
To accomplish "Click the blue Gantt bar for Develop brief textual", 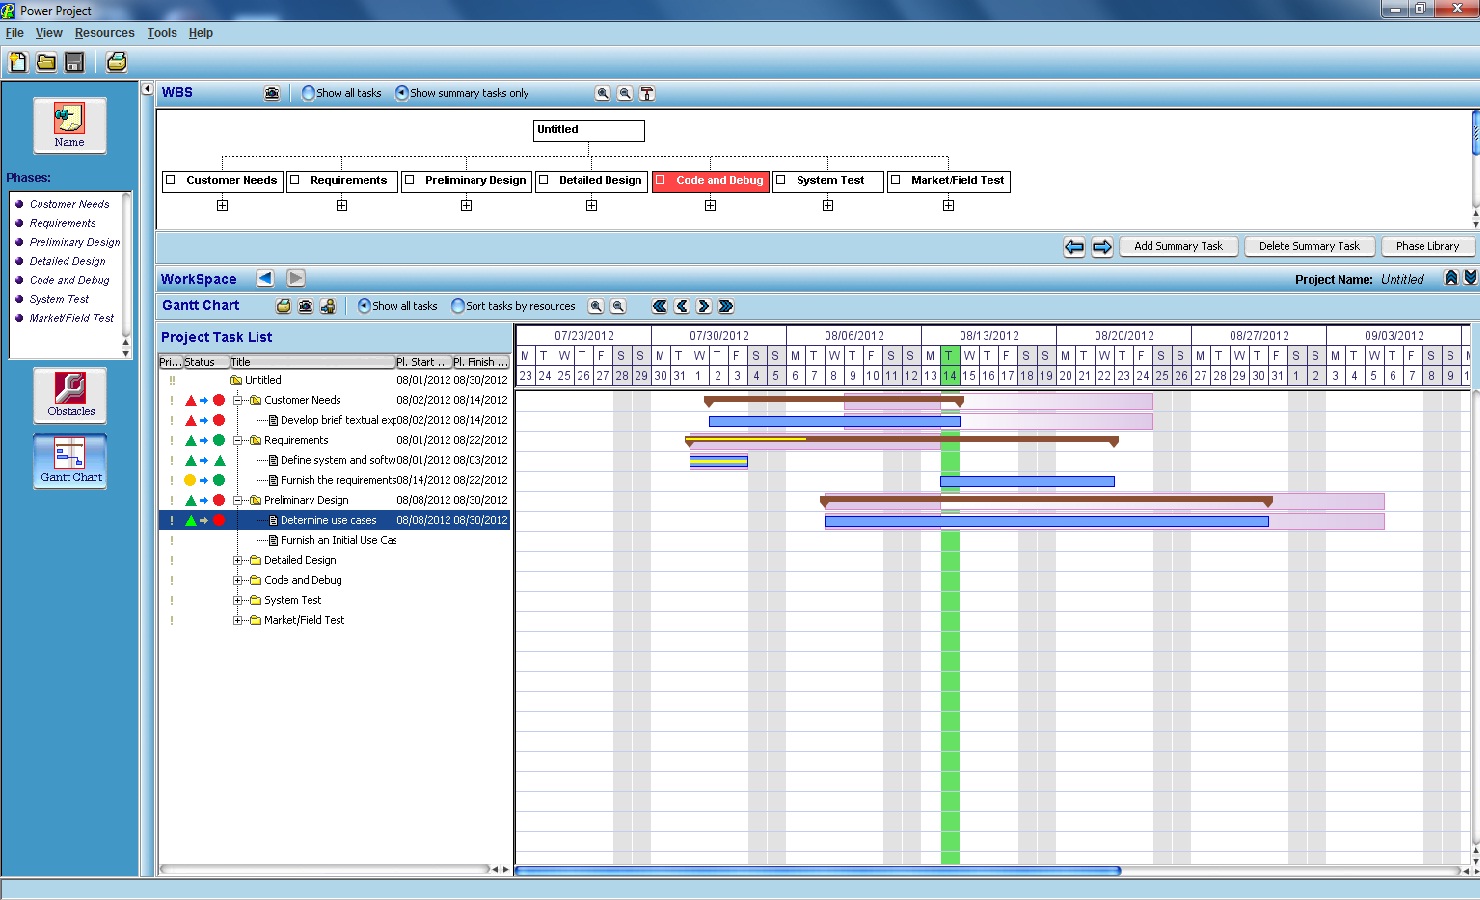I will [835, 421].
